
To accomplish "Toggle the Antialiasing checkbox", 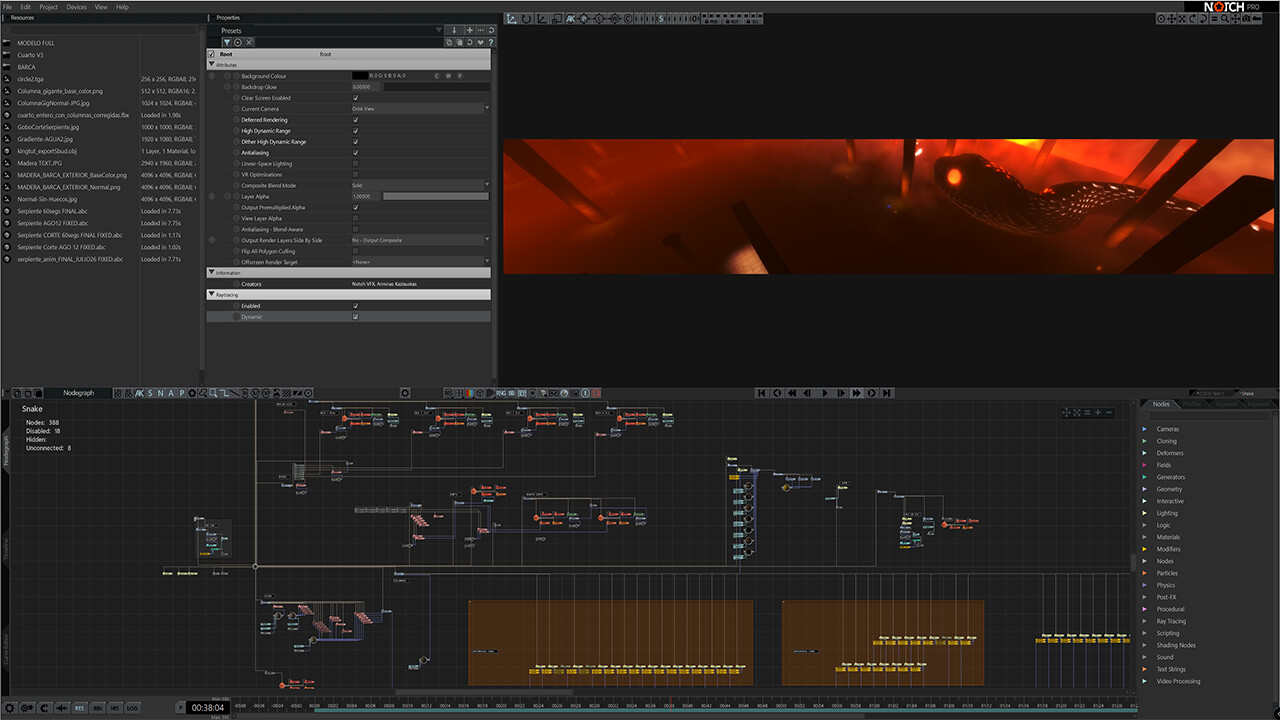I will [x=356, y=153].
